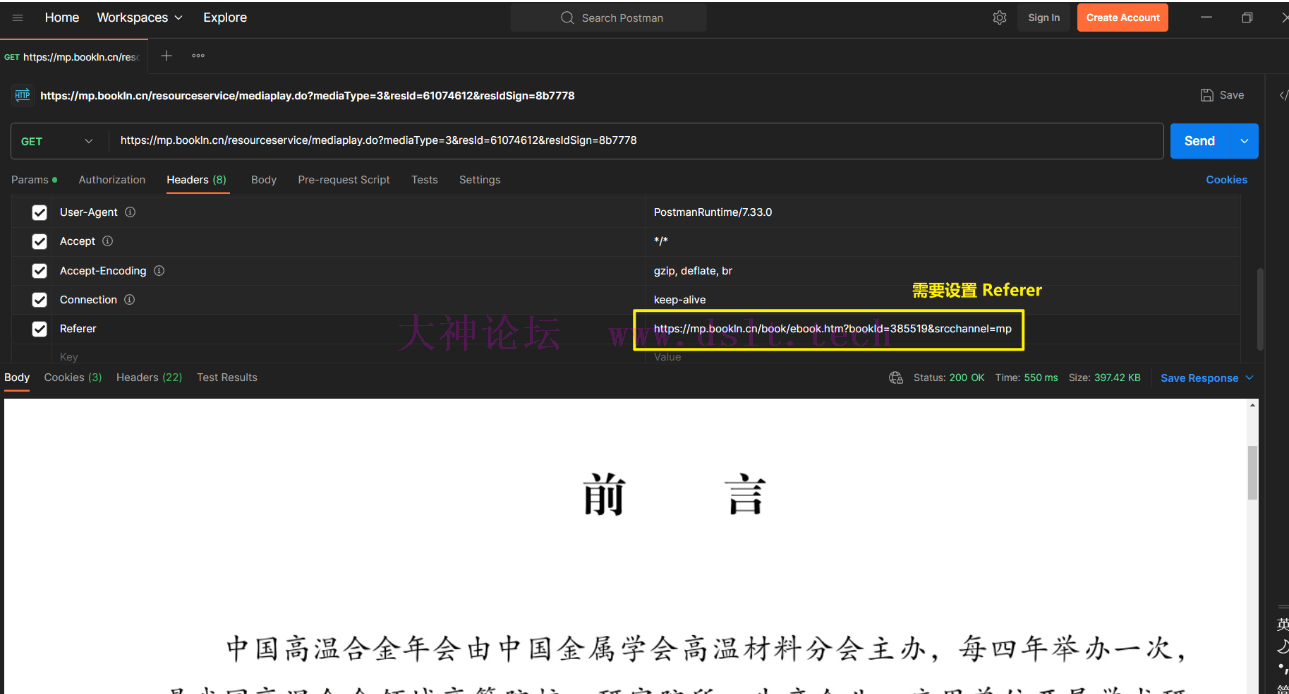The height and width of the screenshot is (694, 1289).
Task: Open the Explore menu item
Action: 225,17
